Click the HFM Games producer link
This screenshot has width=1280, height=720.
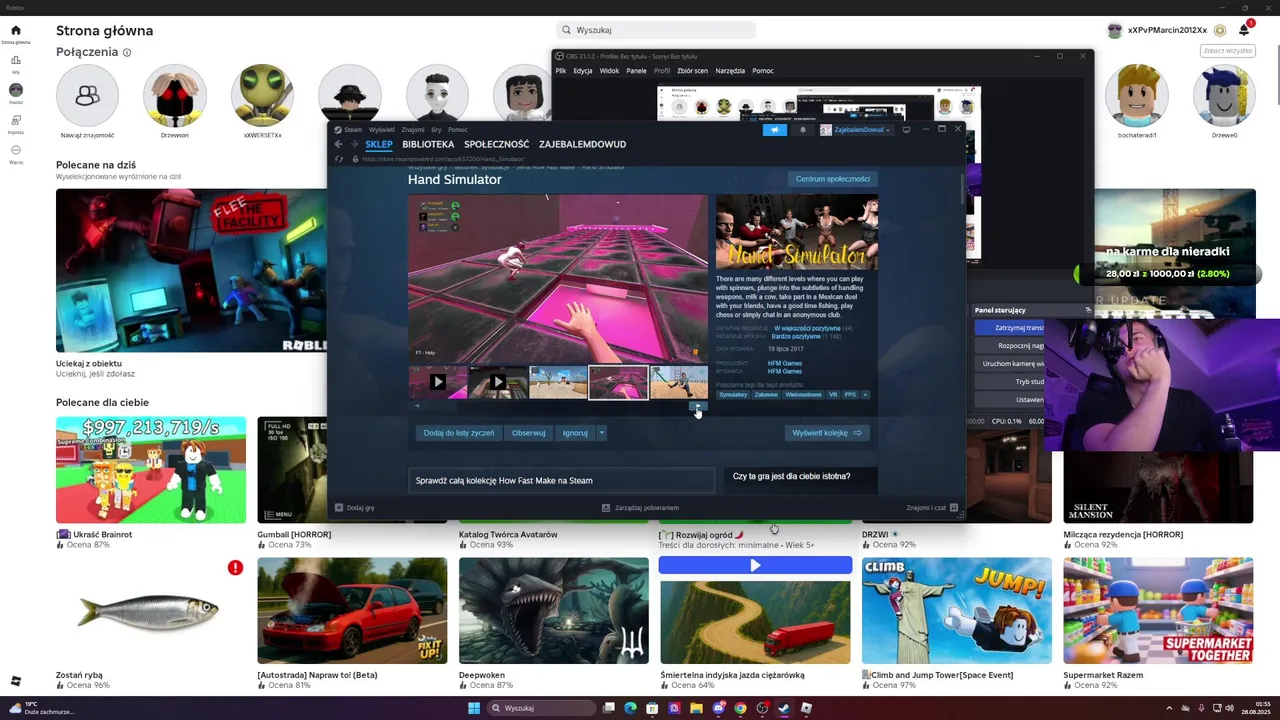click(785, 363)
